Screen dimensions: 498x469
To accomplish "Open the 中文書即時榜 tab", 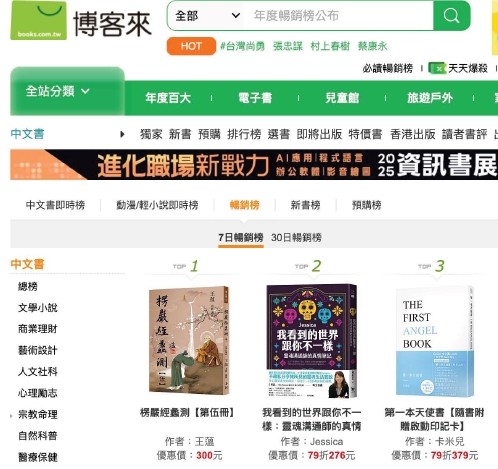I will (55, 205).
